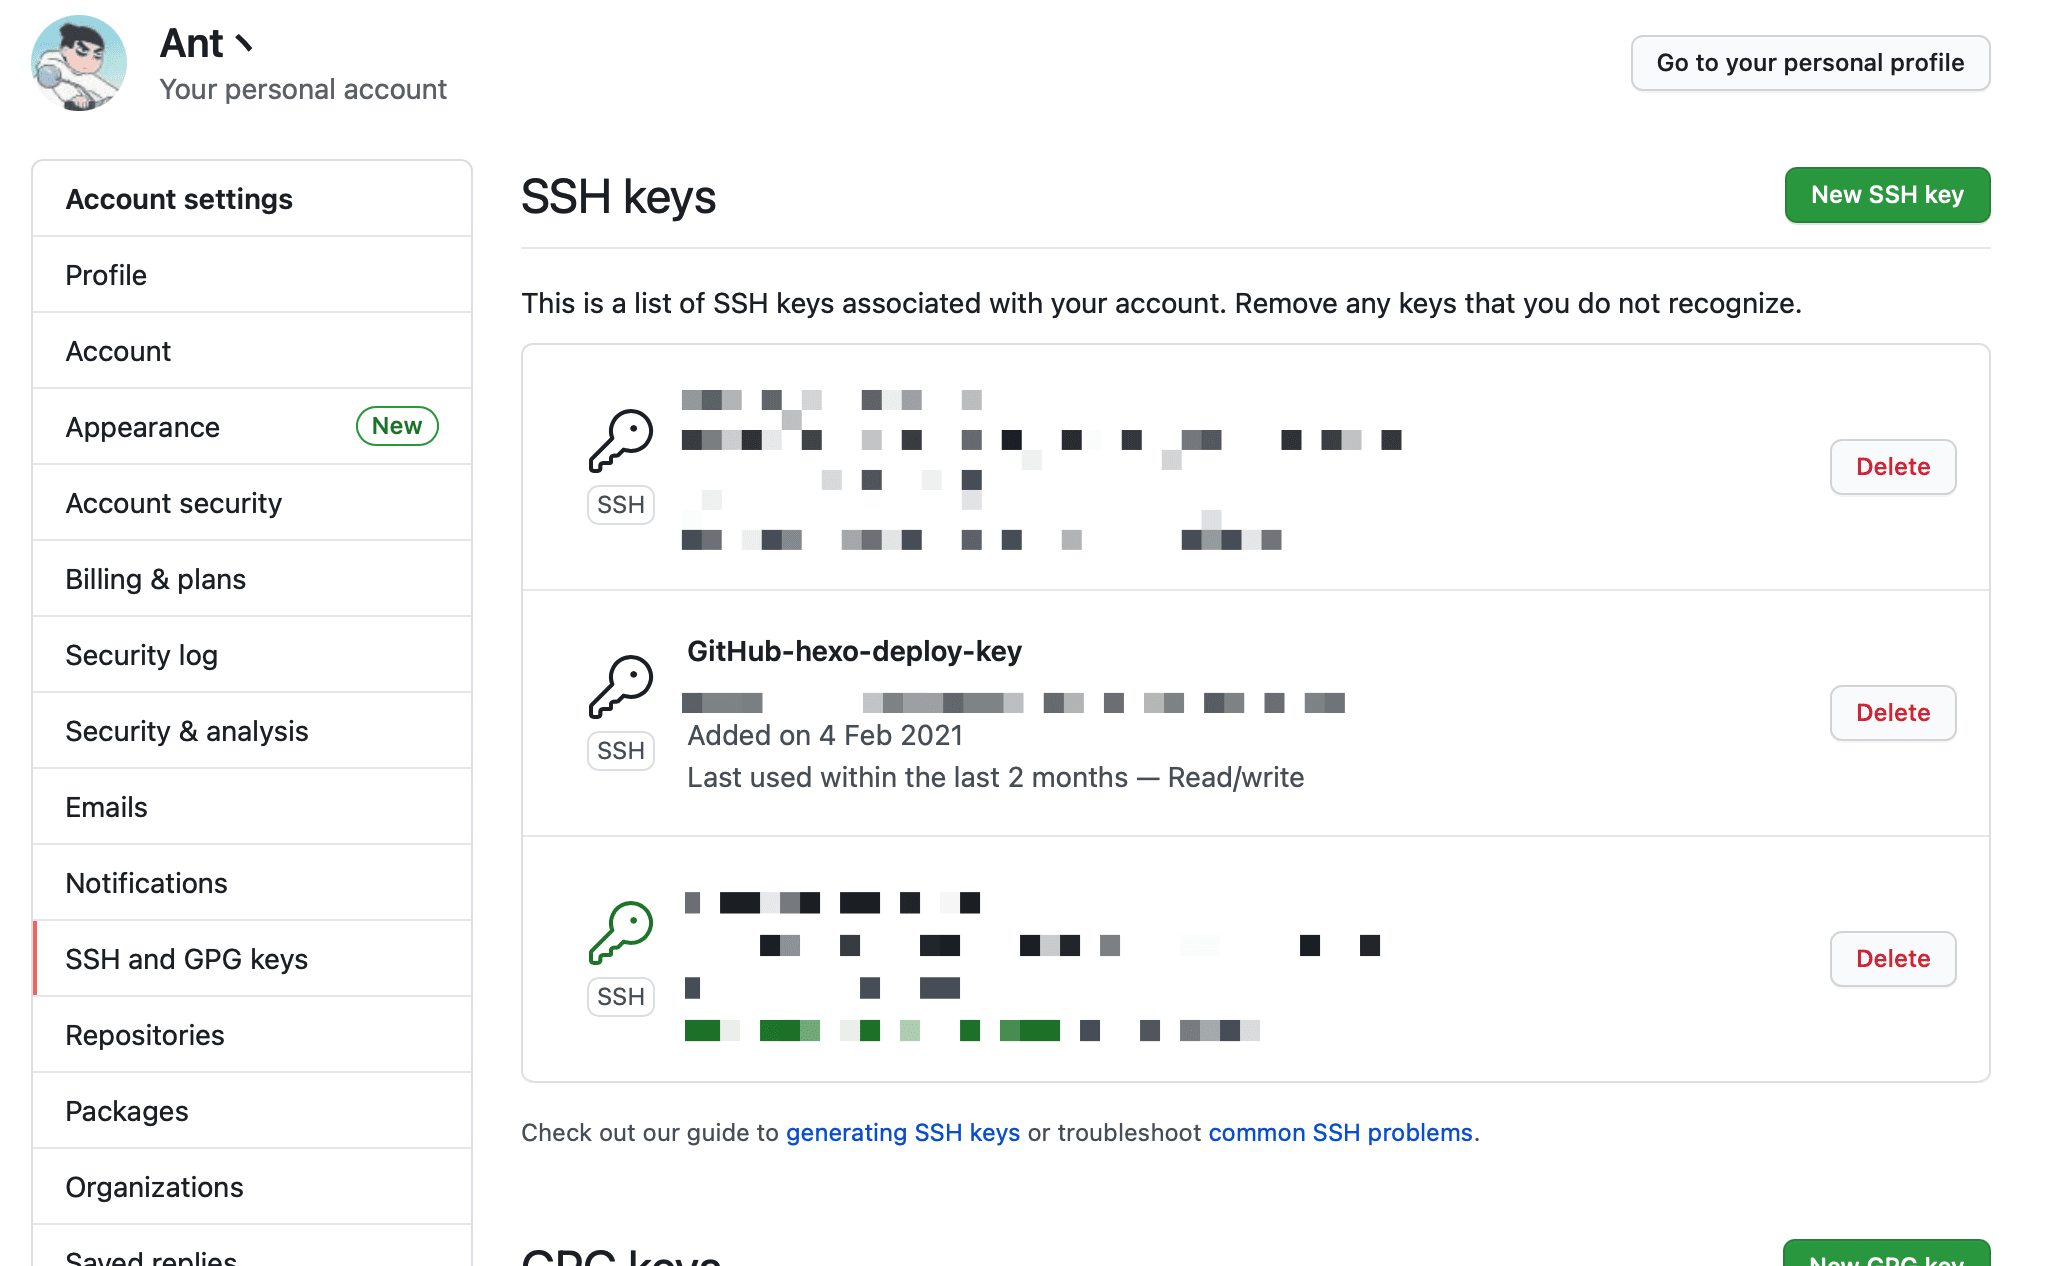This screenshot has height=1266, width=2070.
Task: Click the key icon of the first SSH entry
Action: pyautogui.click(x=621, y=441)
